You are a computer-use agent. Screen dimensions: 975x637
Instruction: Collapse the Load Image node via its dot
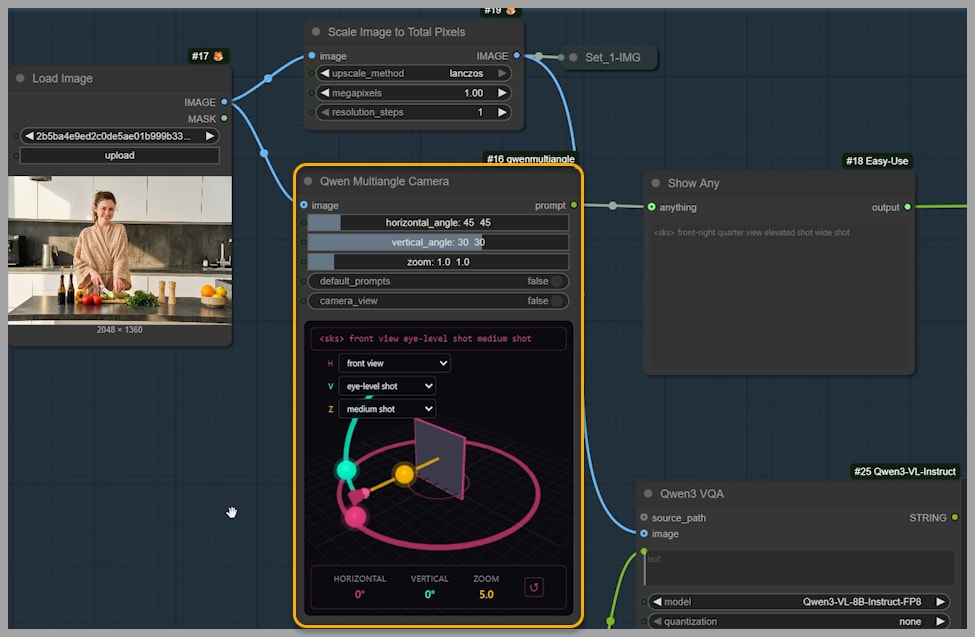click(x=20, y=79)
